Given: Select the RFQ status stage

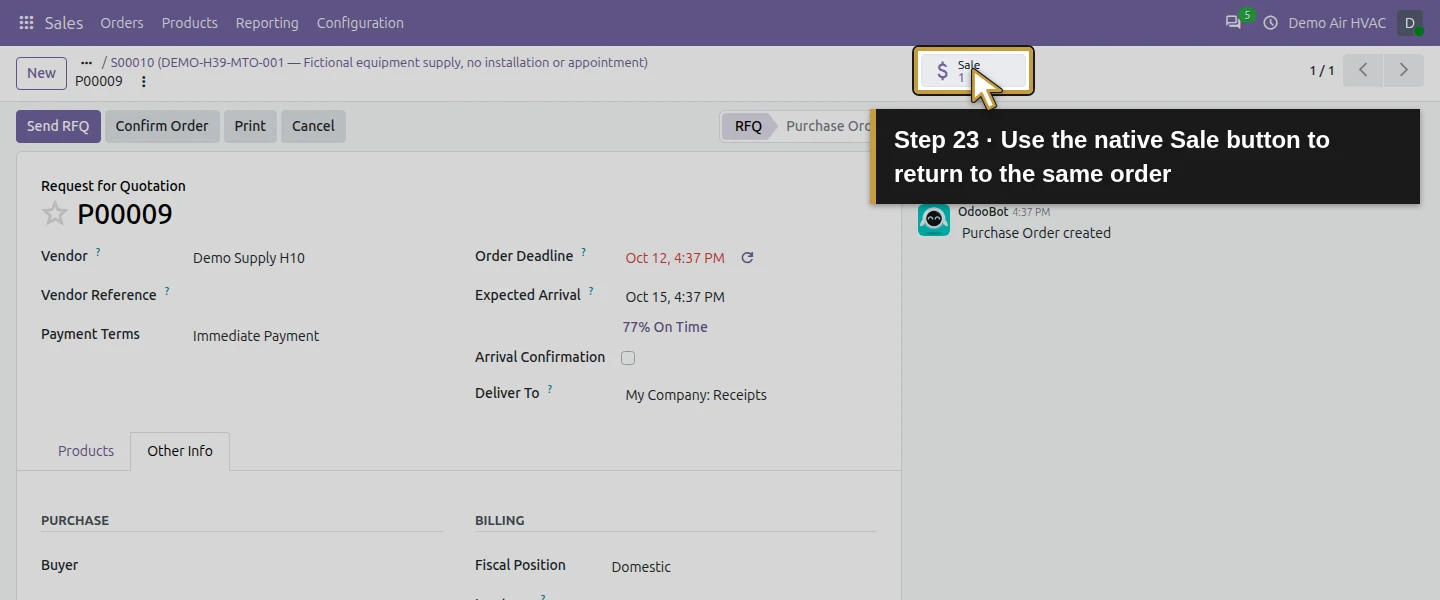Looking at the screenshot, I should (x=748, y=126).
